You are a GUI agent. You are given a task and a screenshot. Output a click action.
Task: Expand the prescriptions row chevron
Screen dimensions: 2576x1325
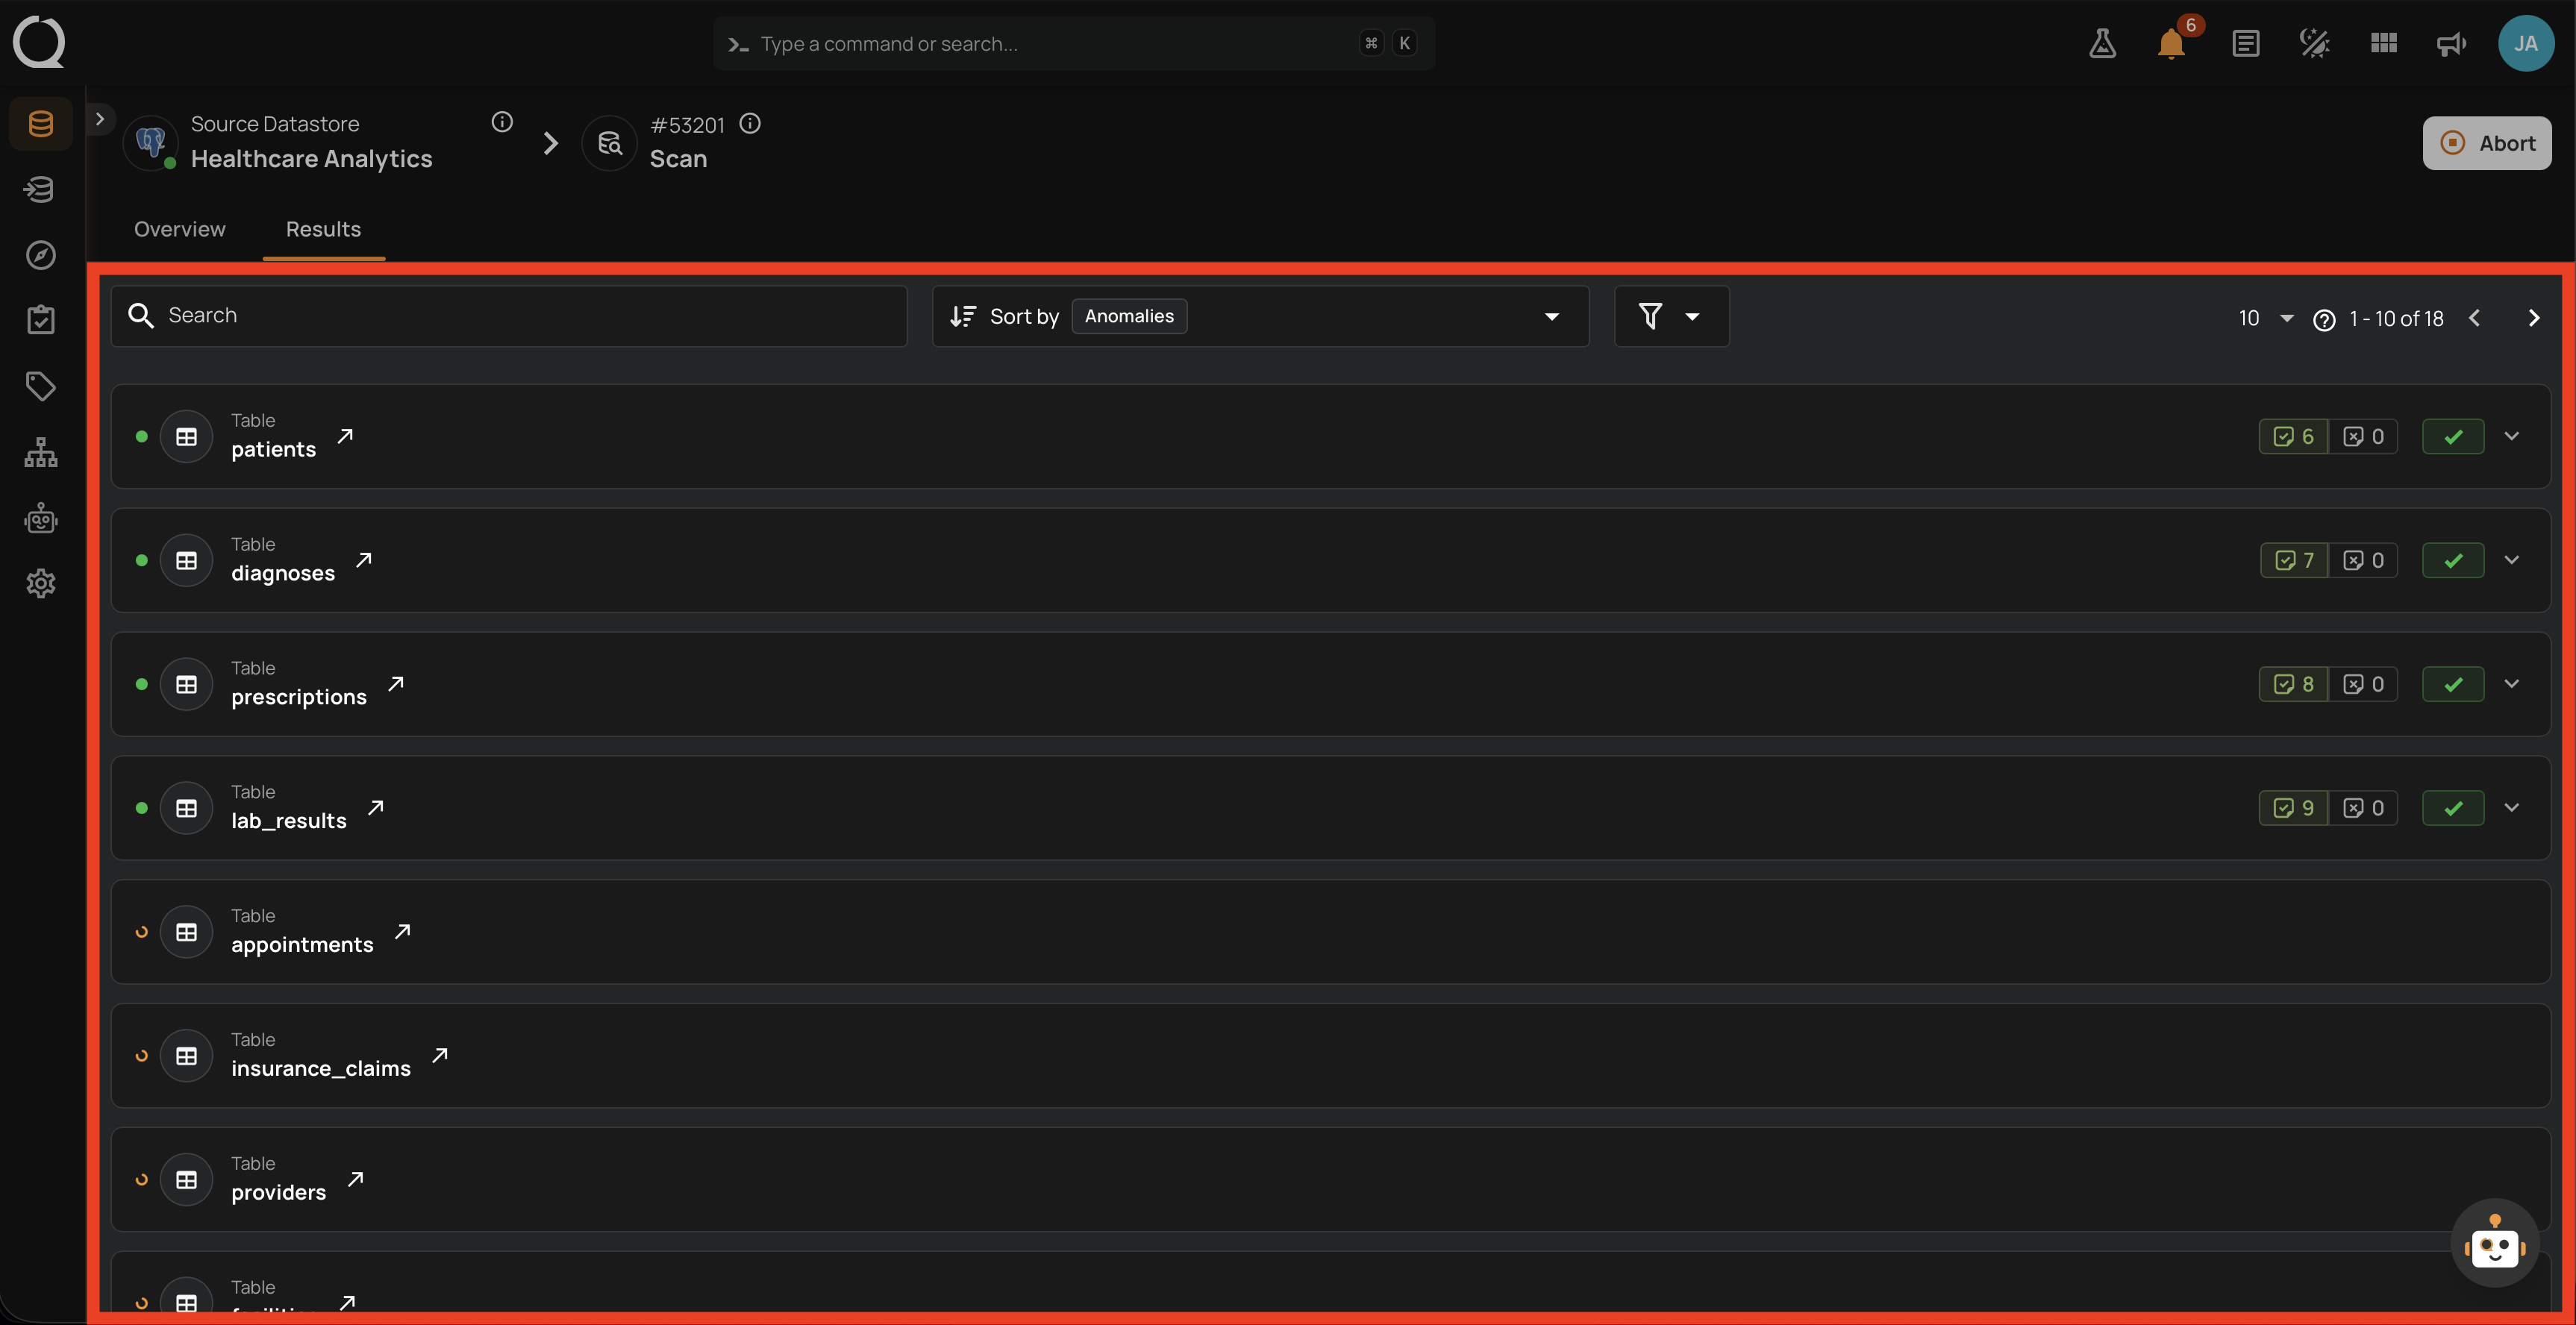click(x=2511, y=684)
